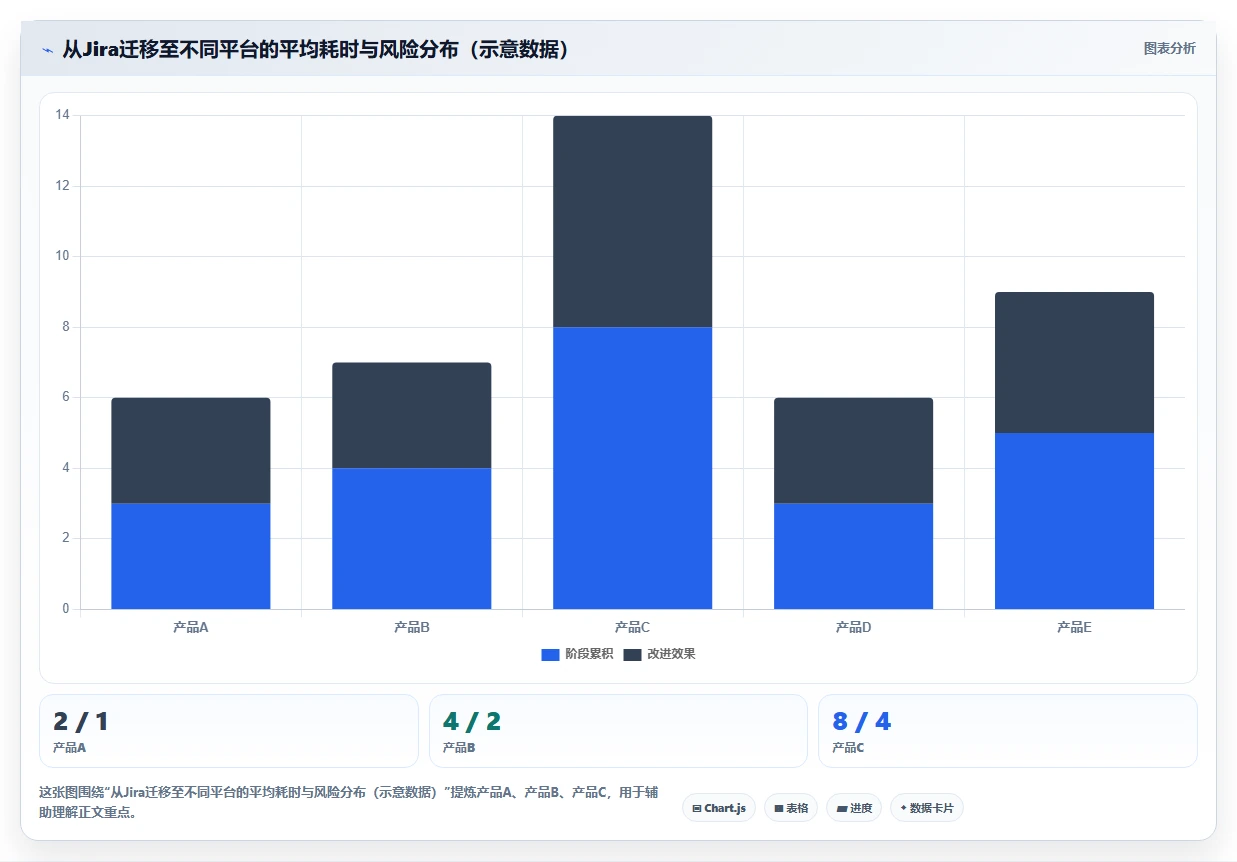
Task: Click the description paragraph below the stat cards
Action: click(x=348, y=802)
